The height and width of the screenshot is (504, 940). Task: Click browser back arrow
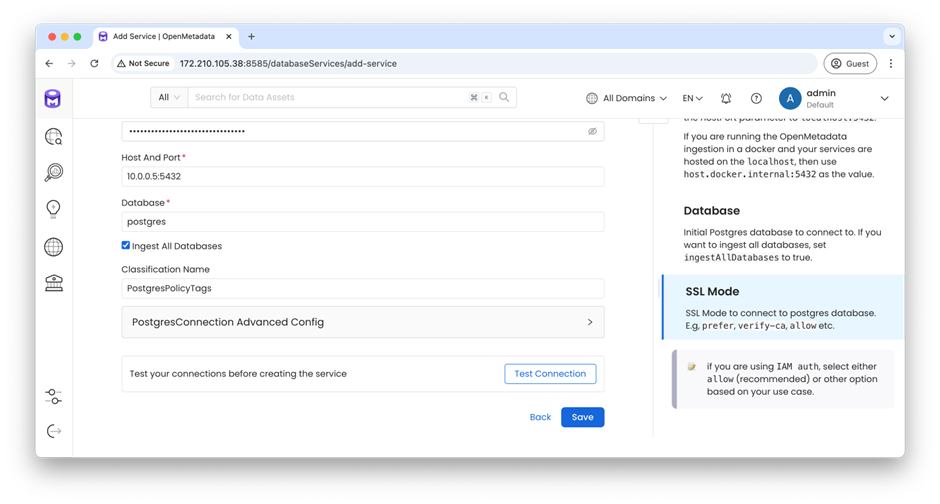point(49,64)
